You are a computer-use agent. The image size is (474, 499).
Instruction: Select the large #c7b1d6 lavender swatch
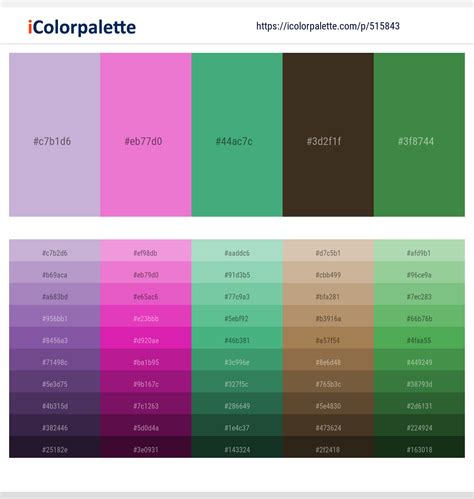coord(55,135)
